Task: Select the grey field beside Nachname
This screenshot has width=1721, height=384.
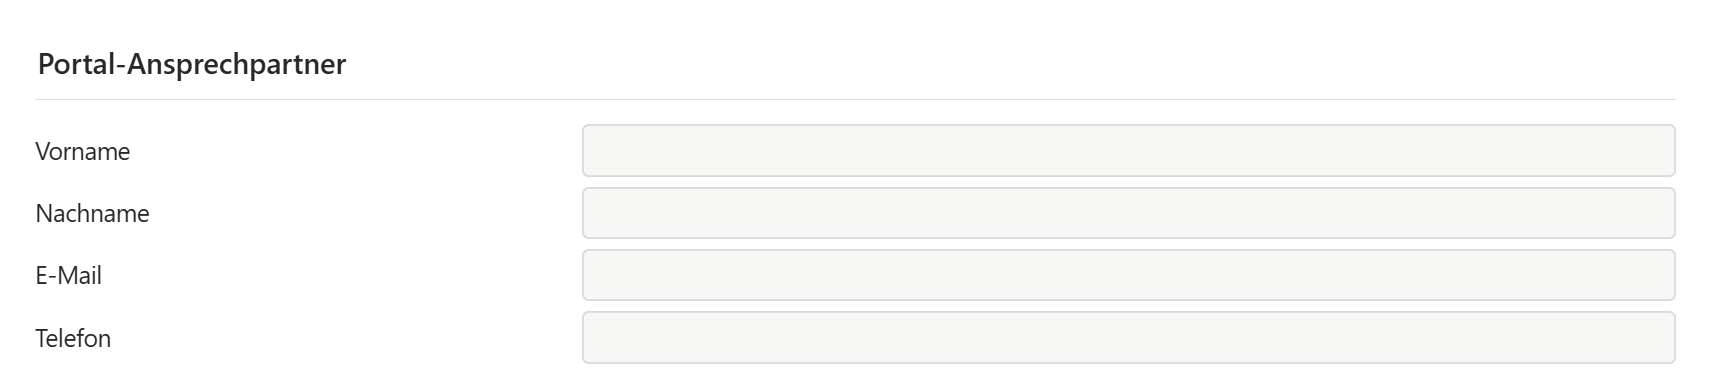Action: click(1128, 213)
